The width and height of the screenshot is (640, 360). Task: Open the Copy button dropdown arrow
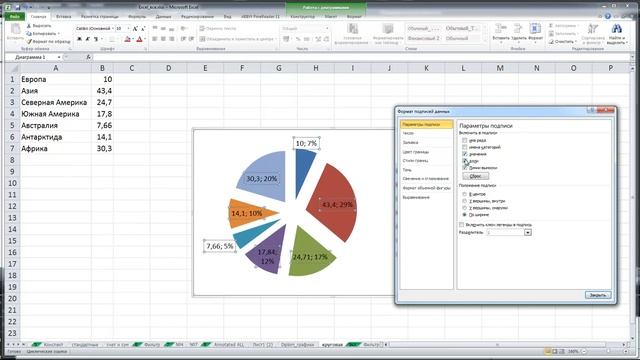click(58, 33)
